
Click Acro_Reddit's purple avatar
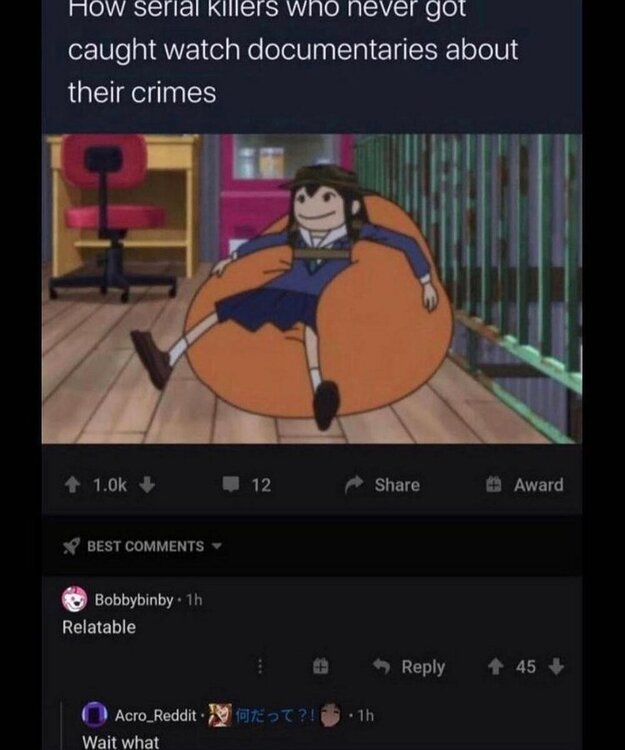click(x=95, y=715)
